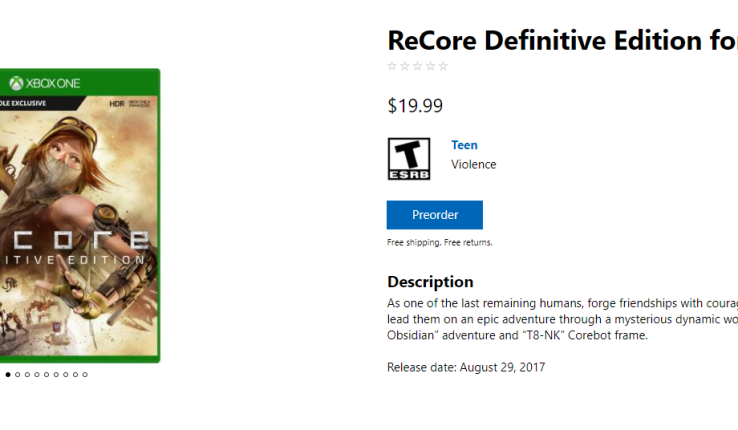
Task: Click the Description heading
Action: (430, 282)
